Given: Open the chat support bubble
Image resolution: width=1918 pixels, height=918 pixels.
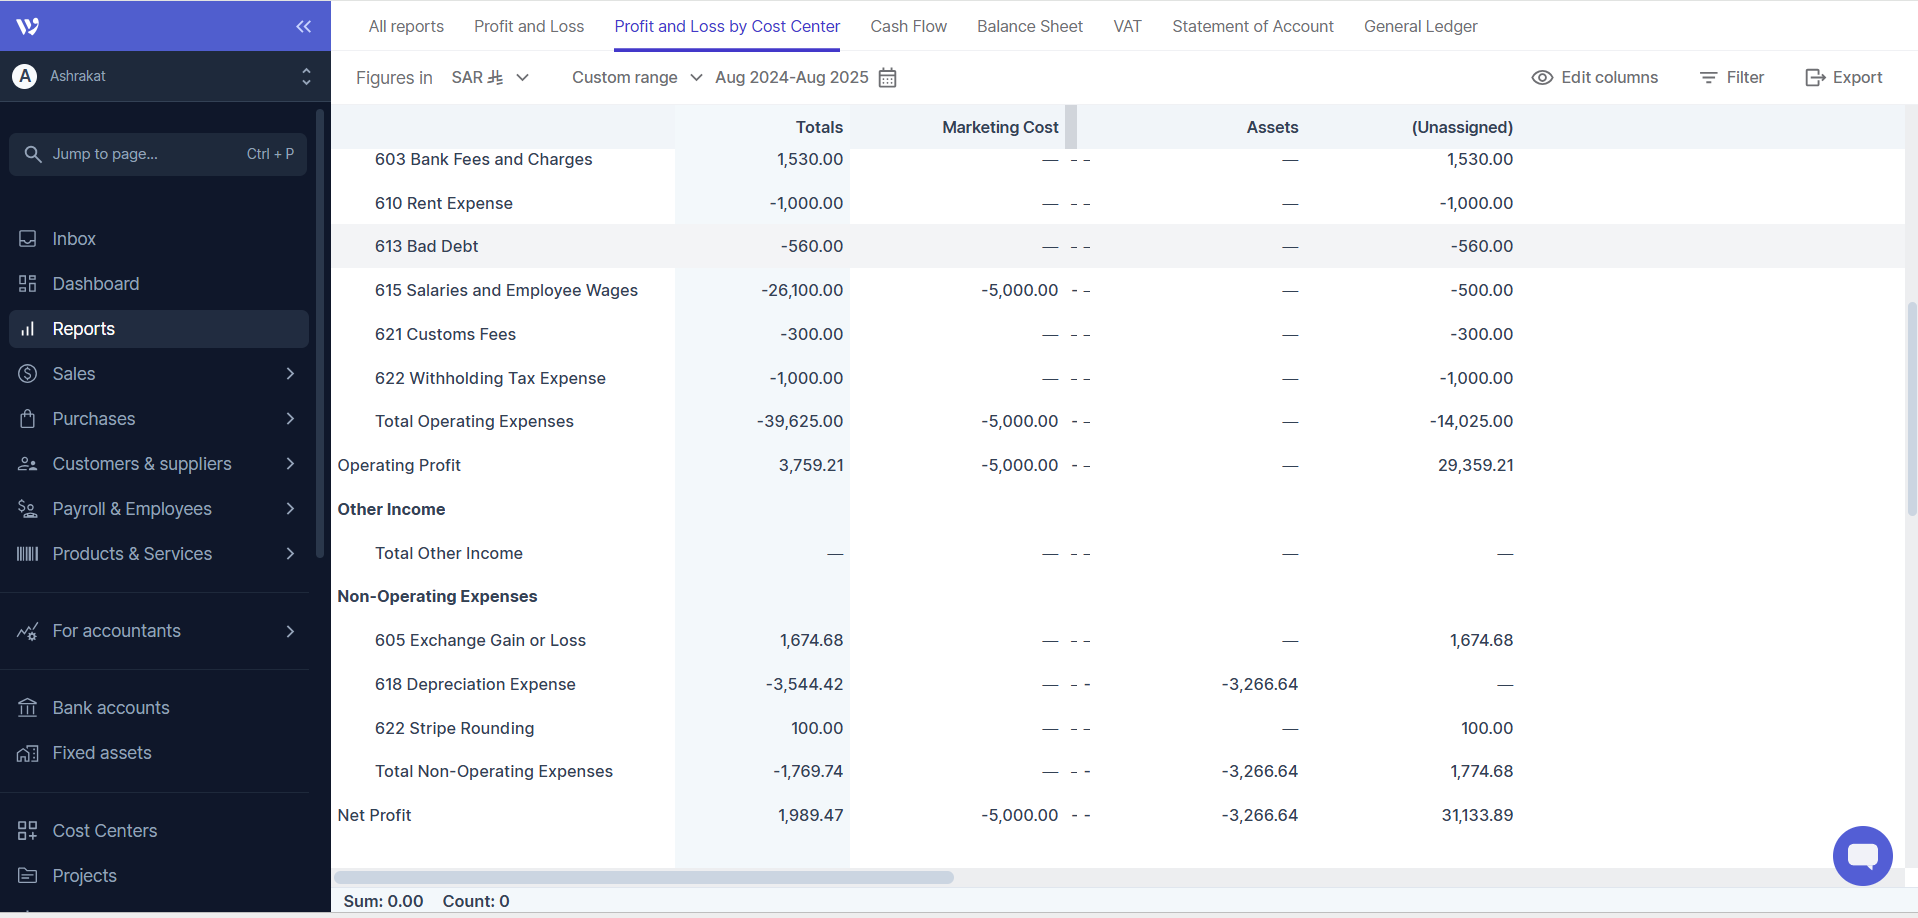Looking at the screenshot, I should (x=1861, y=856).
